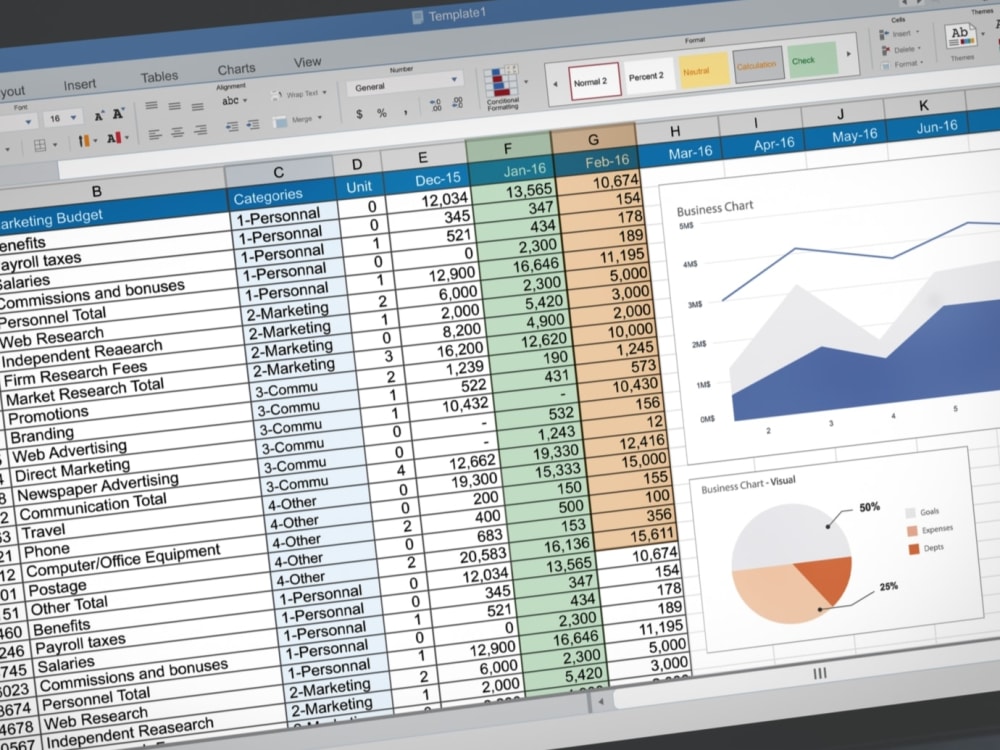
Task: Select the Dec-15 header cell
Action: pyautogui.click(x=427, y=179)
